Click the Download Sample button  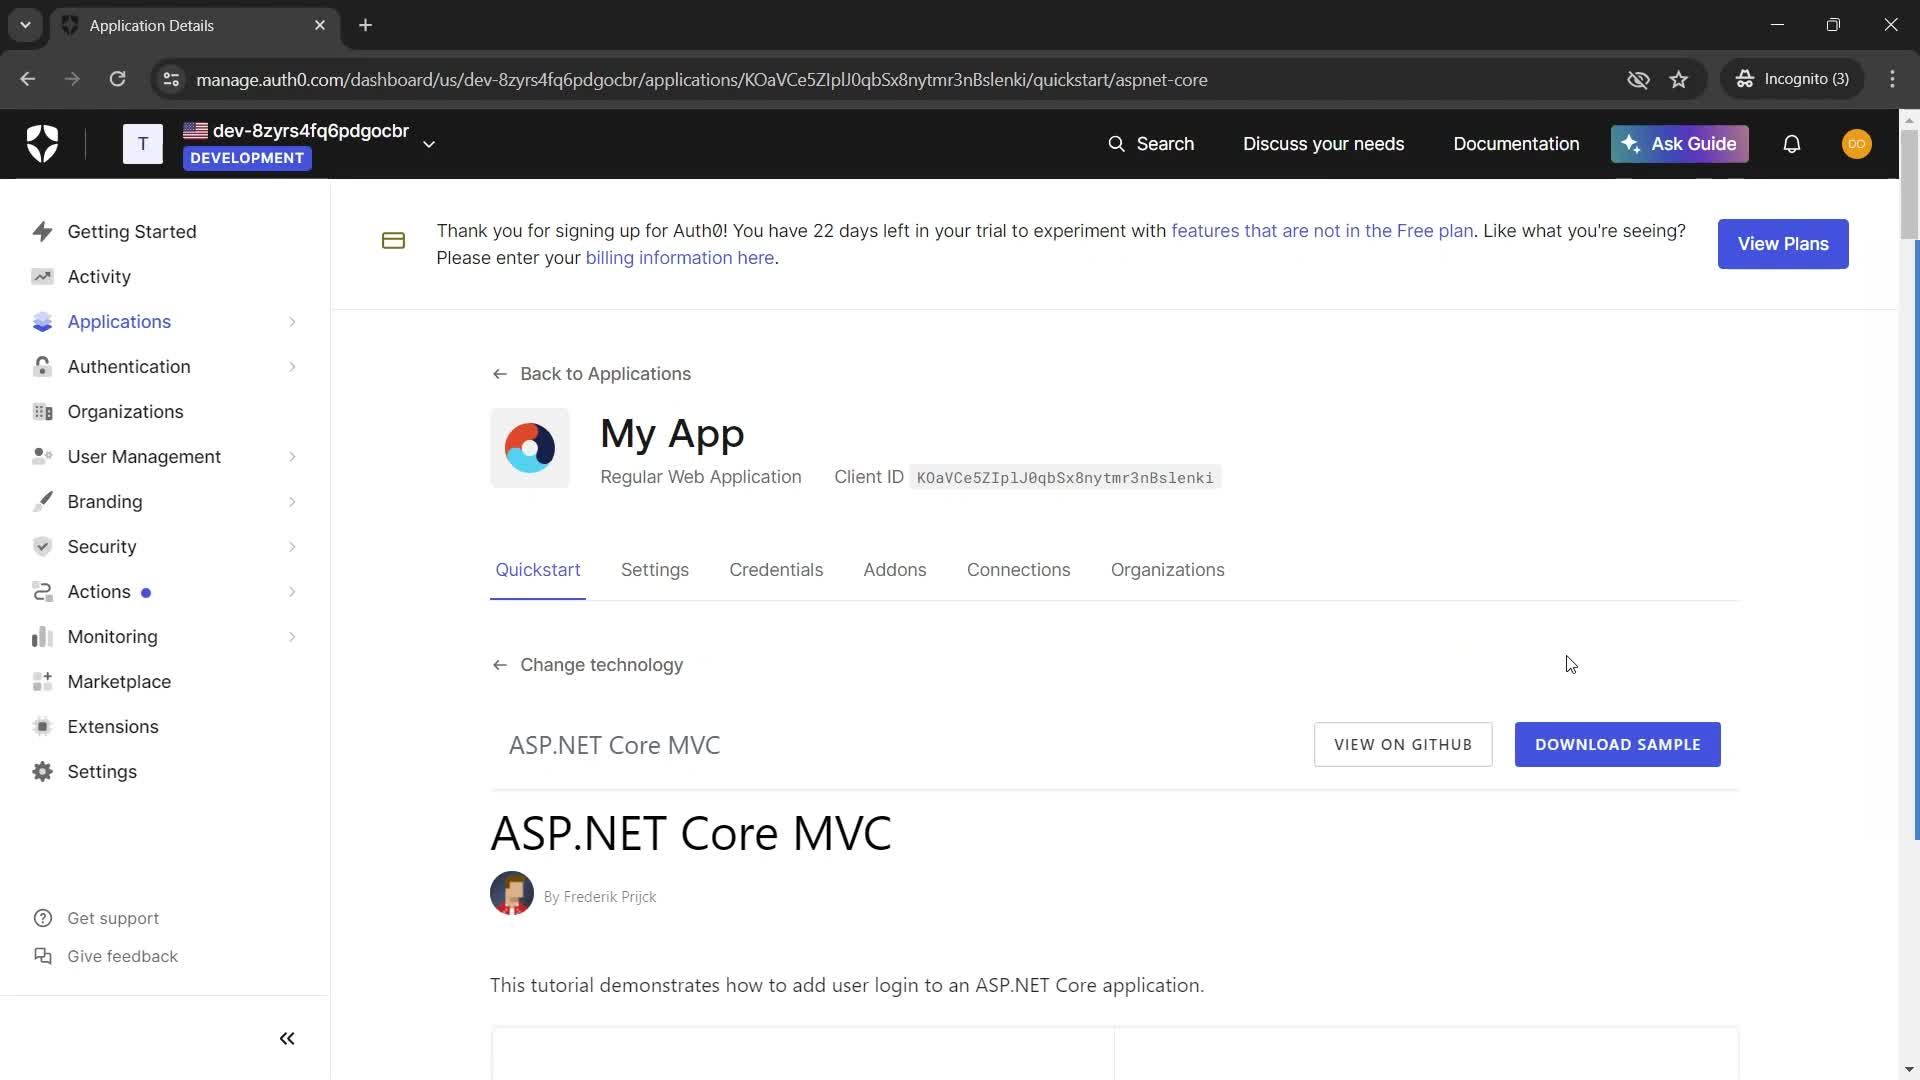1617,745
